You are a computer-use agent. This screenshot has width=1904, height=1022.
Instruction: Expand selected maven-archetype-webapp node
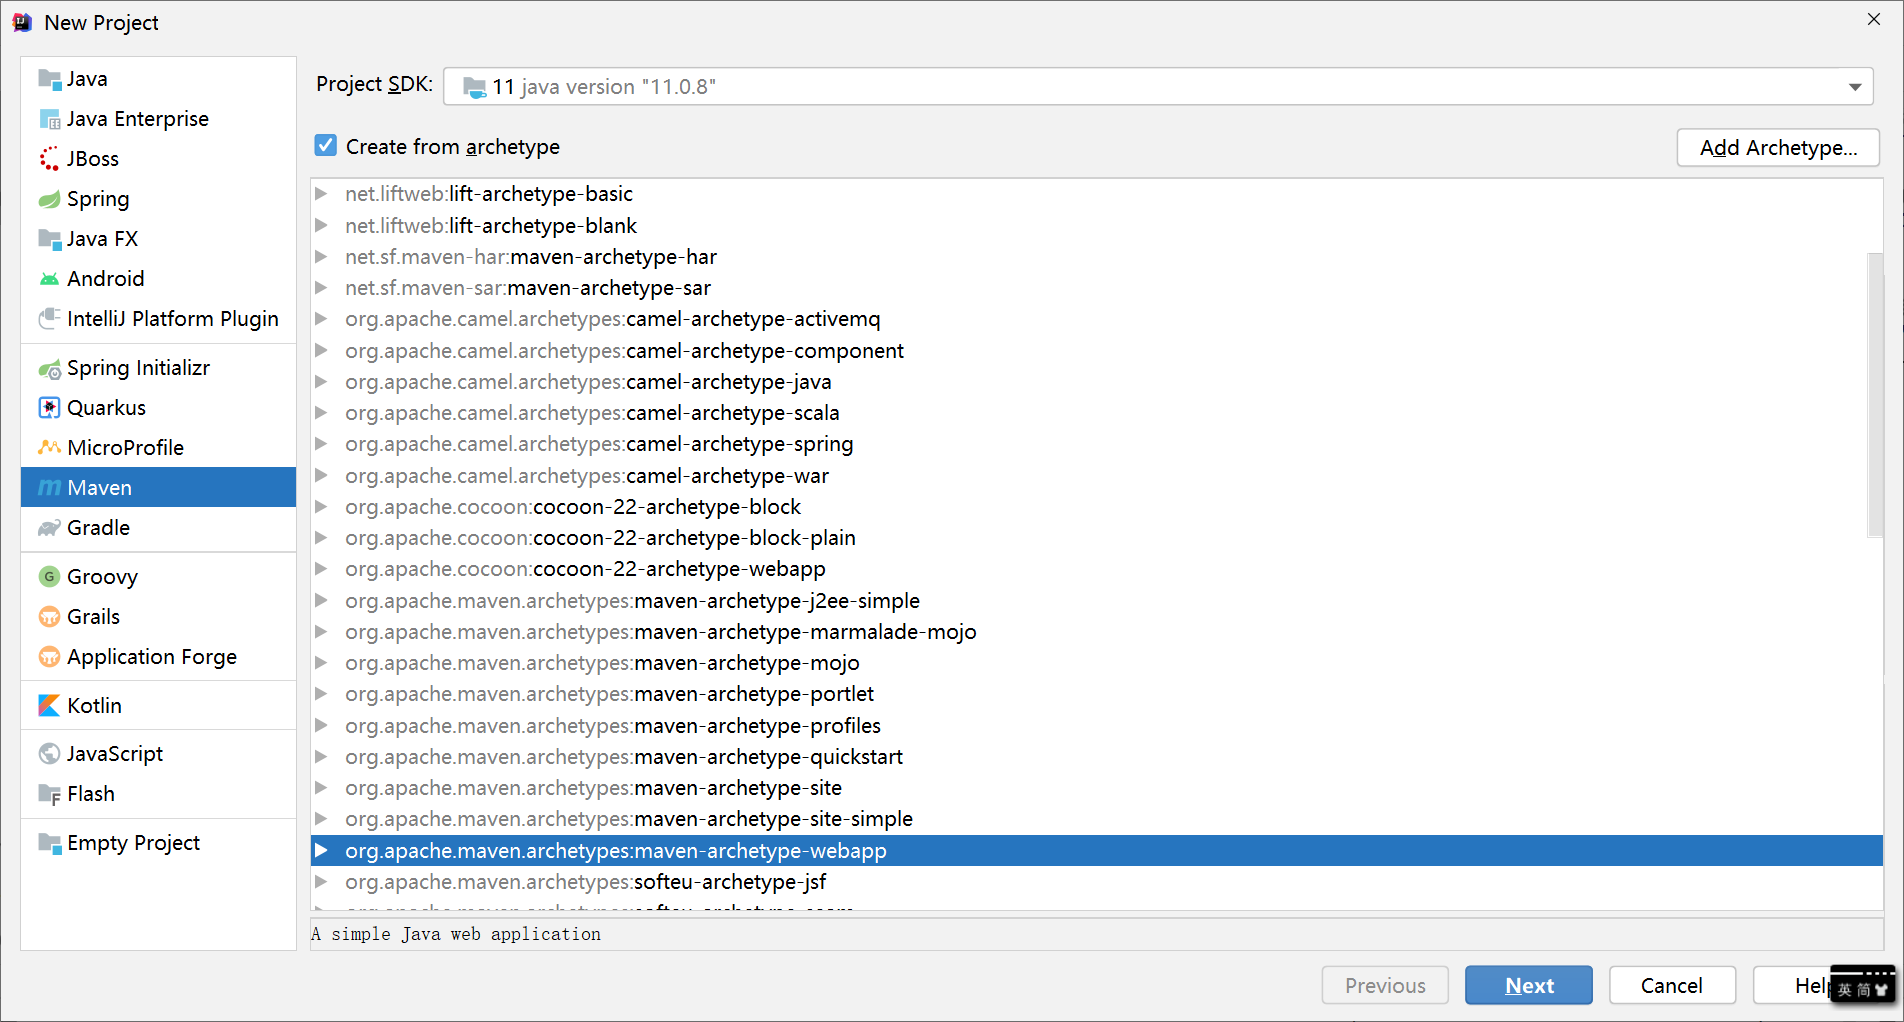pos(321,850)
